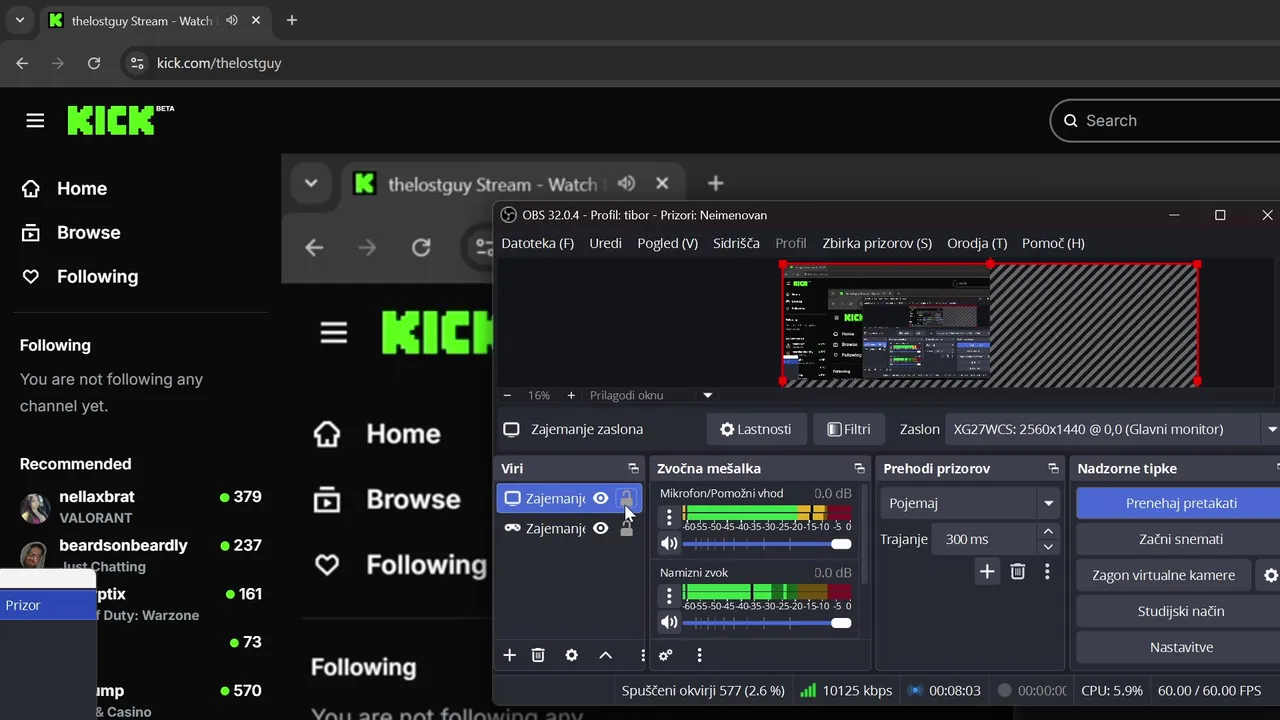Image resolution: width=1280 pixels, height=720 pixels.
Task: Undock the Prehodi prizorov panel
Action: click(x=1053, y=468)
